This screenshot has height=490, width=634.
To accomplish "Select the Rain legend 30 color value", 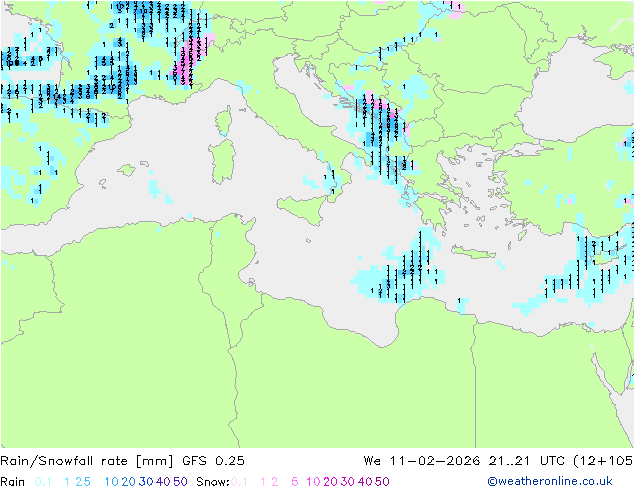I will click(146, 482).
